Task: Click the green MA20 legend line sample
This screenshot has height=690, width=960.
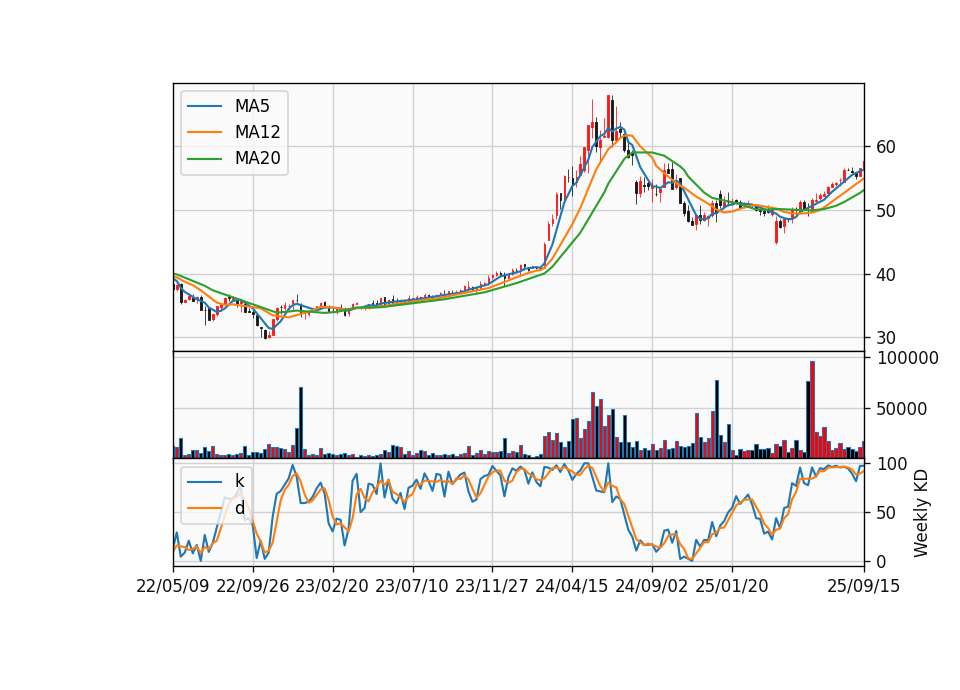Action: pyautogui.click(x=204, y=159)
